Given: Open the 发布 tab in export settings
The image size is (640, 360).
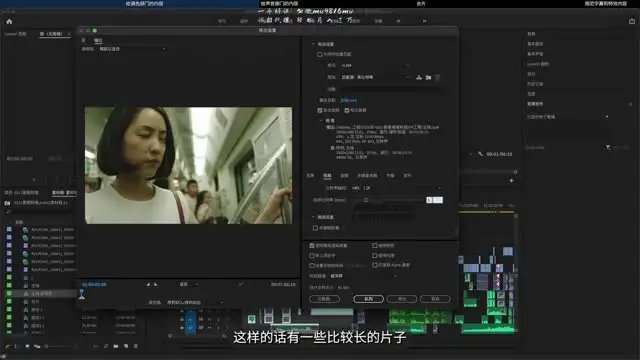Looking at the screenshot, I should coord(407,176).
